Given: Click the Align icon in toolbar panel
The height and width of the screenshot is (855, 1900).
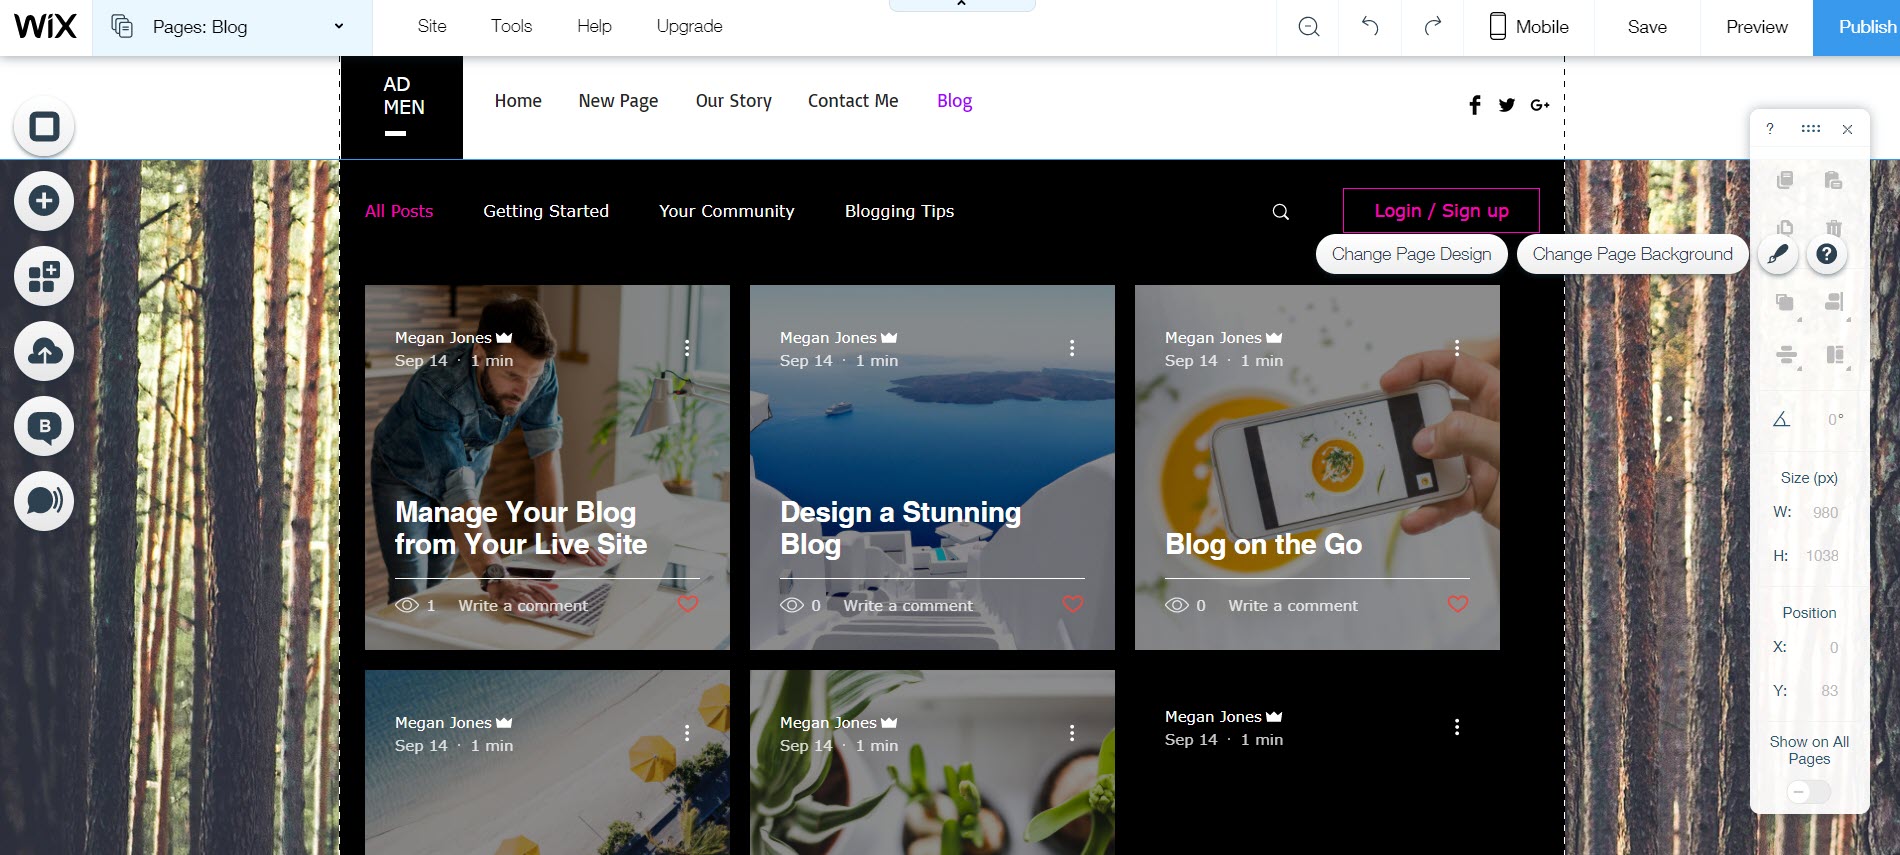Looking at the screenshot, I should click(1834, 302).
